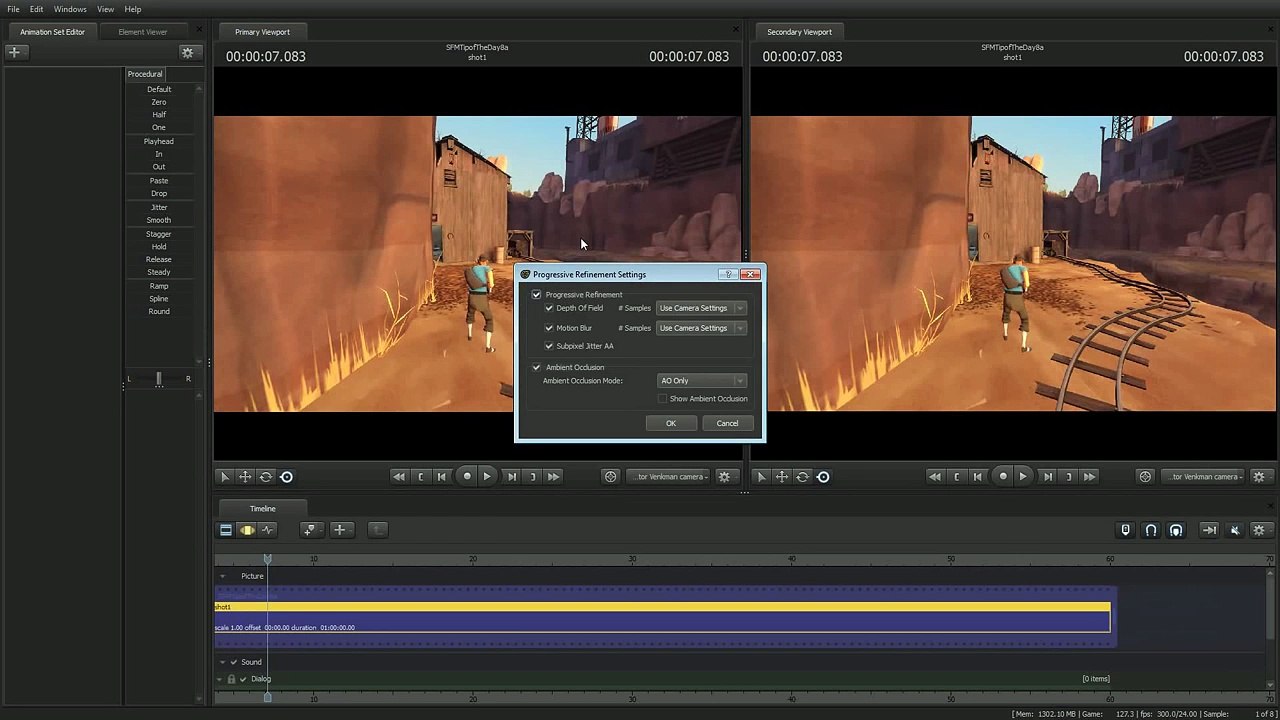Click the primary viewport camera target icon

611,477
